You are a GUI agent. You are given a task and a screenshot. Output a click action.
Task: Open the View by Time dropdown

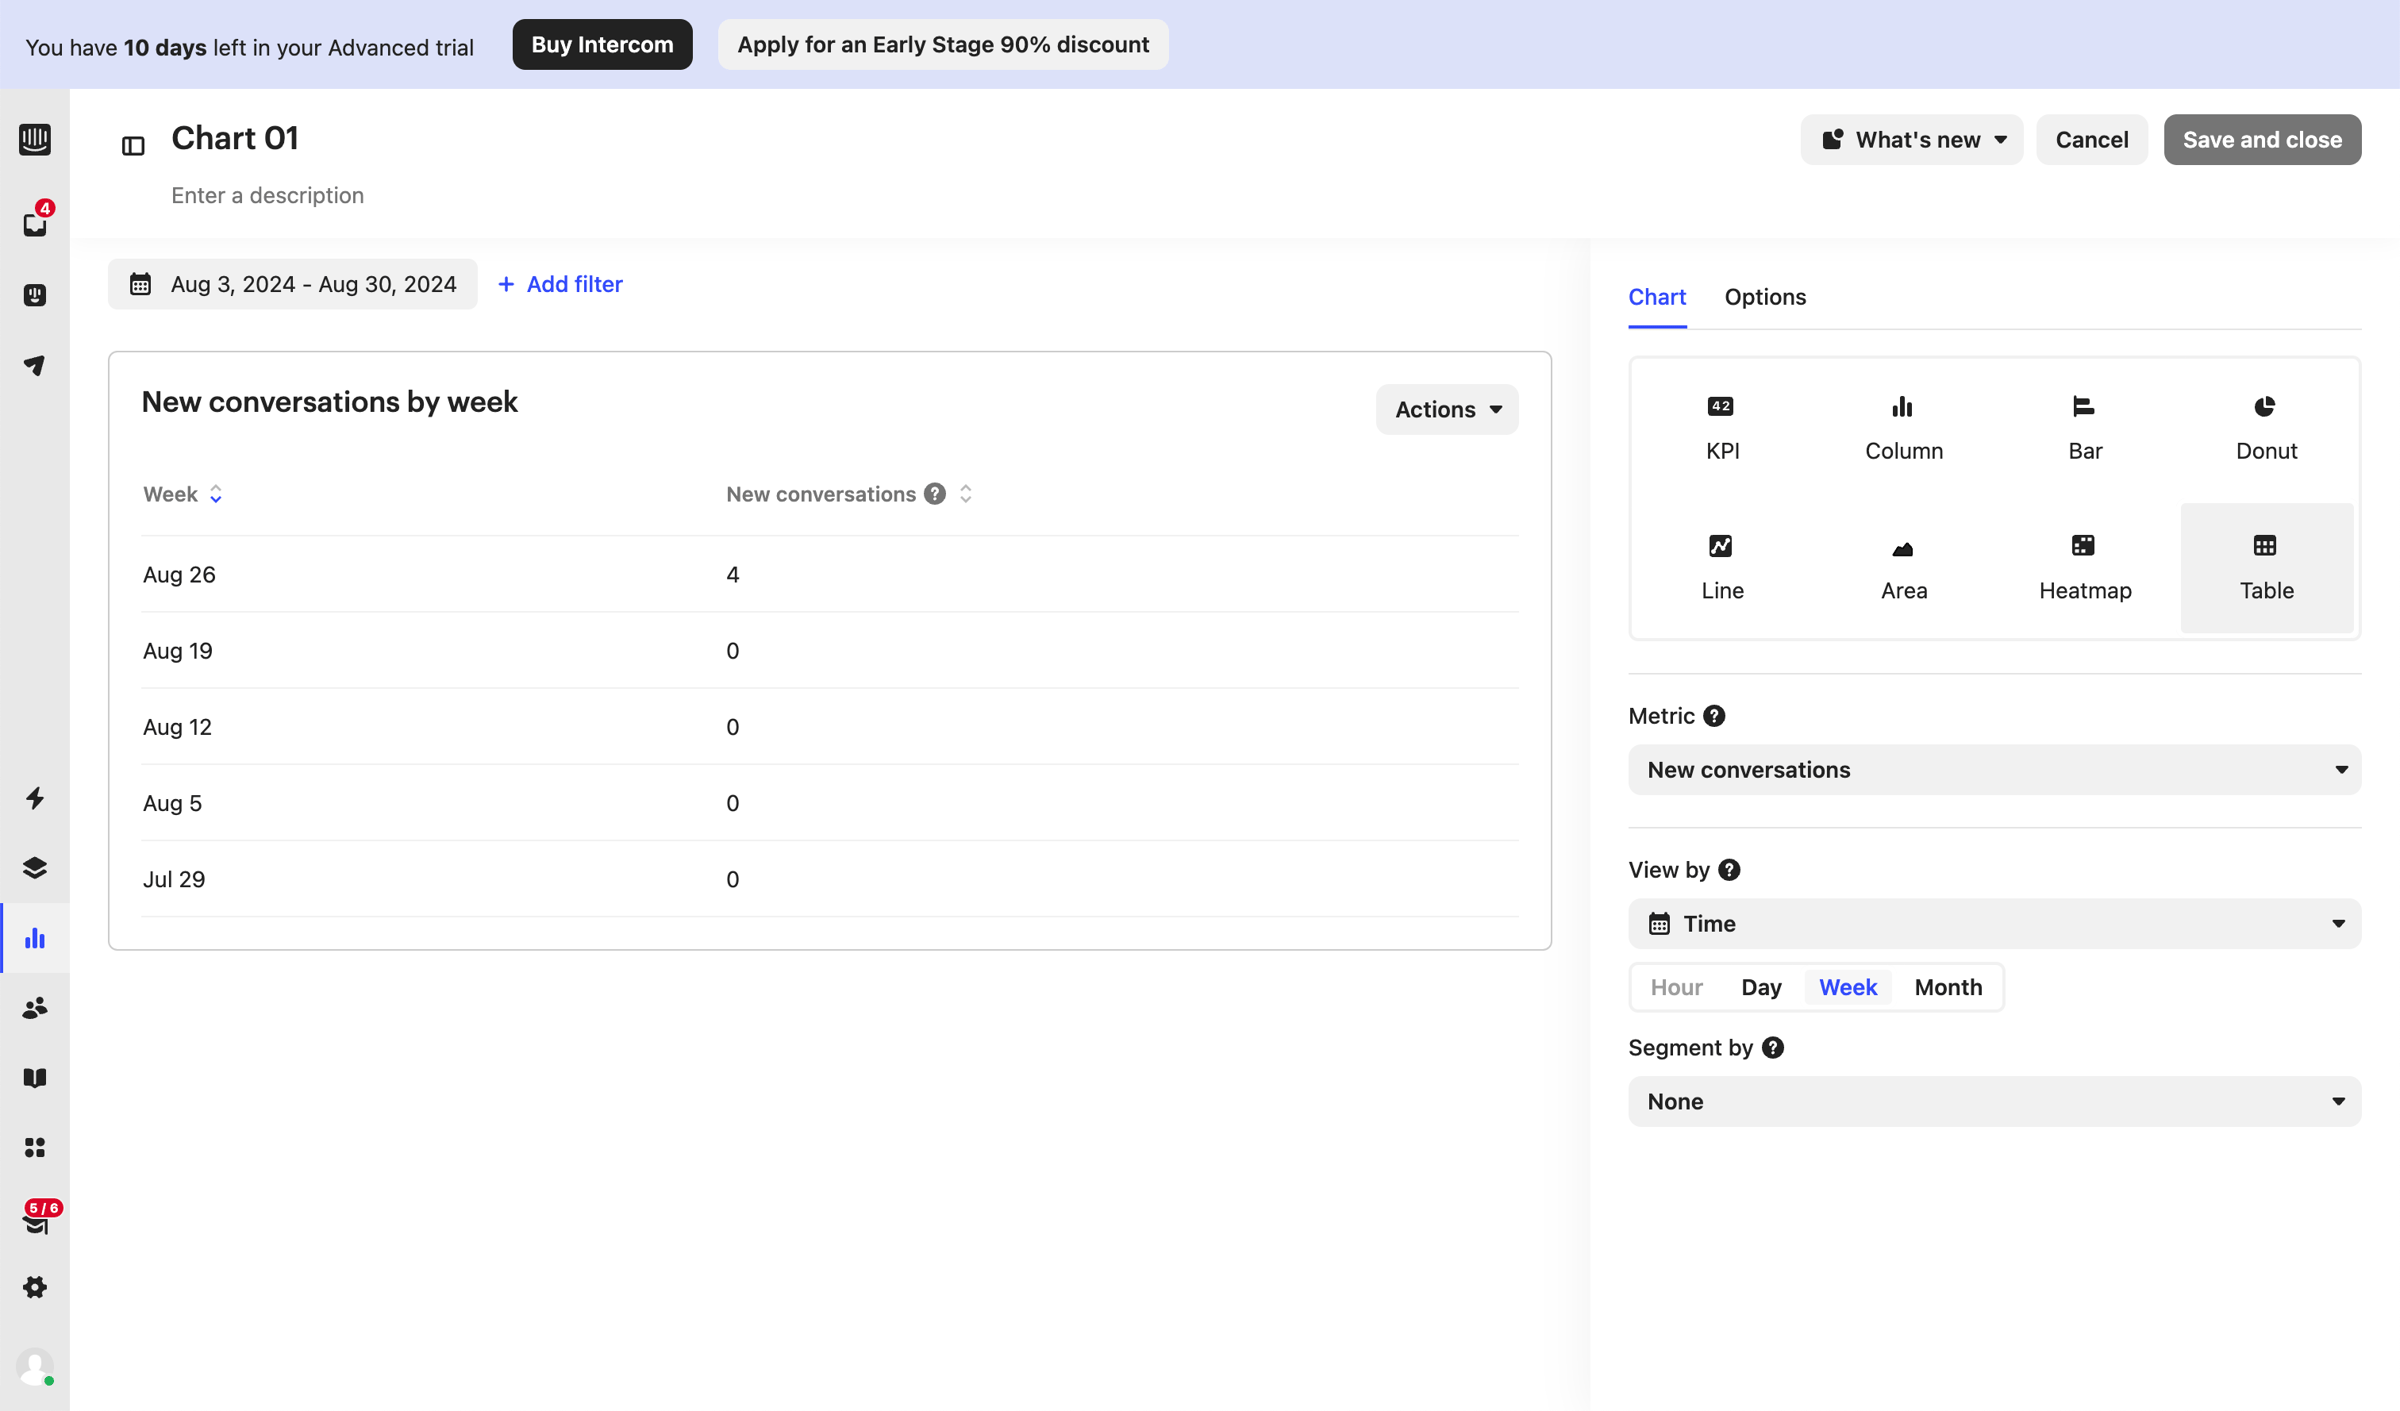coord(1994,924)
